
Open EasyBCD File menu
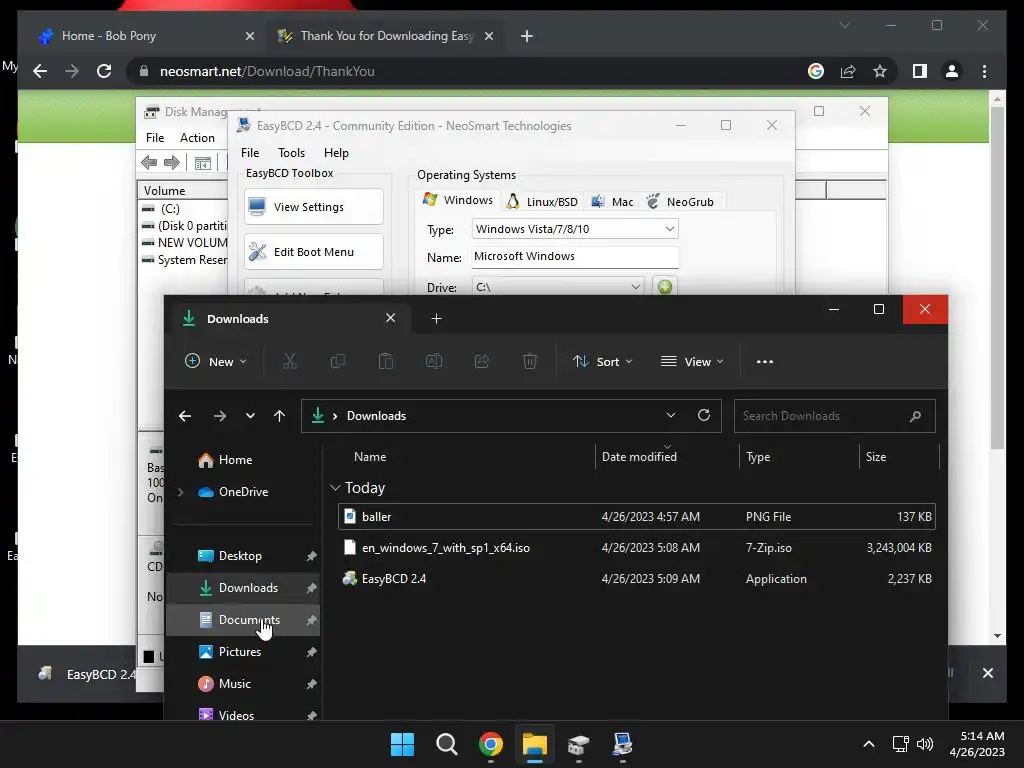click(249, 153)
